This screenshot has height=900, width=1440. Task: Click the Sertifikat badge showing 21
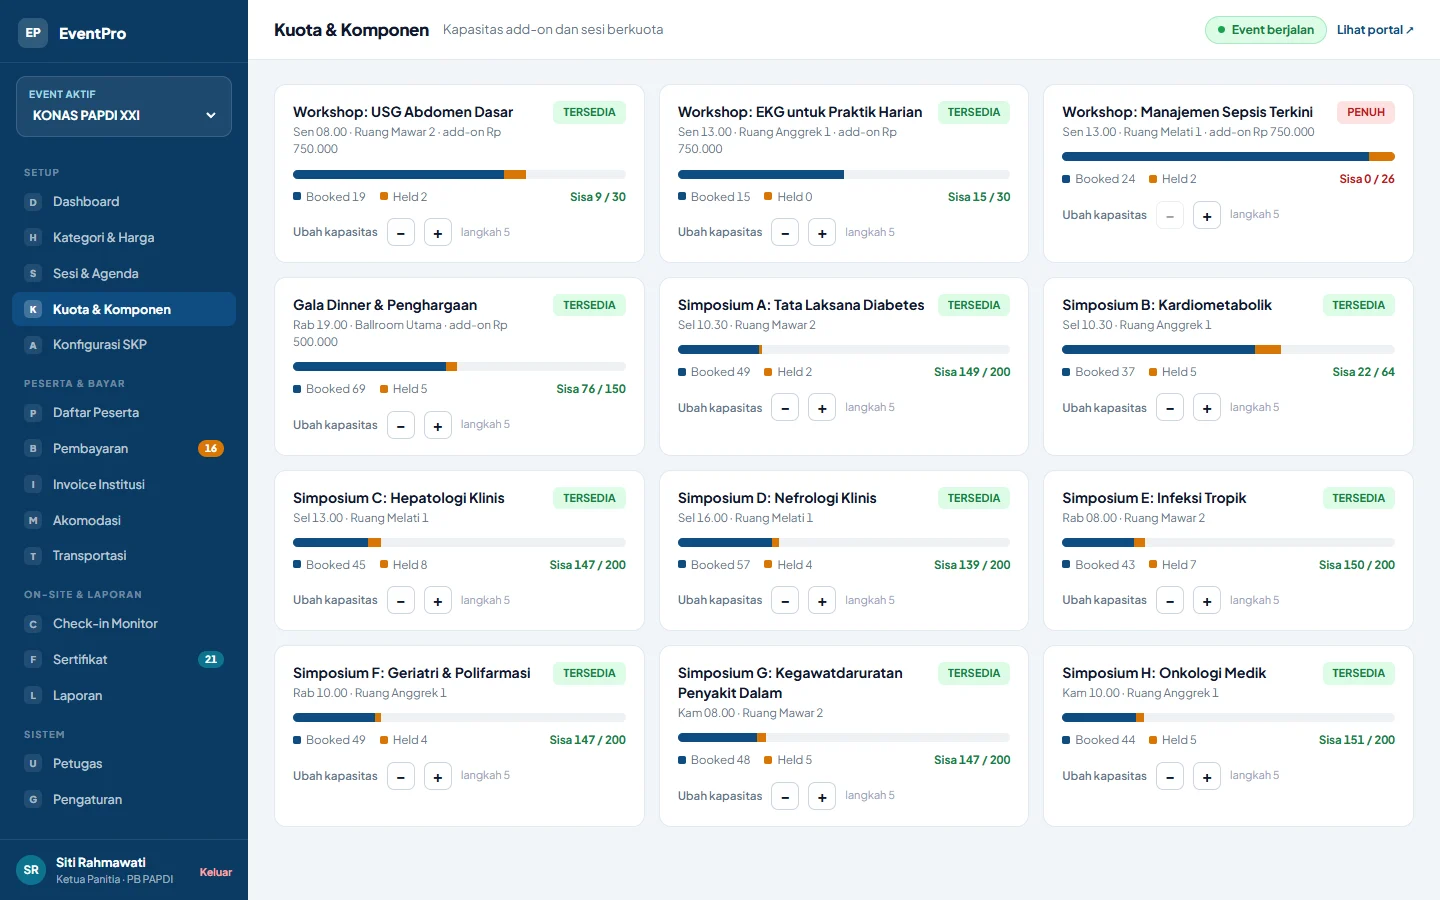(211, 660)
